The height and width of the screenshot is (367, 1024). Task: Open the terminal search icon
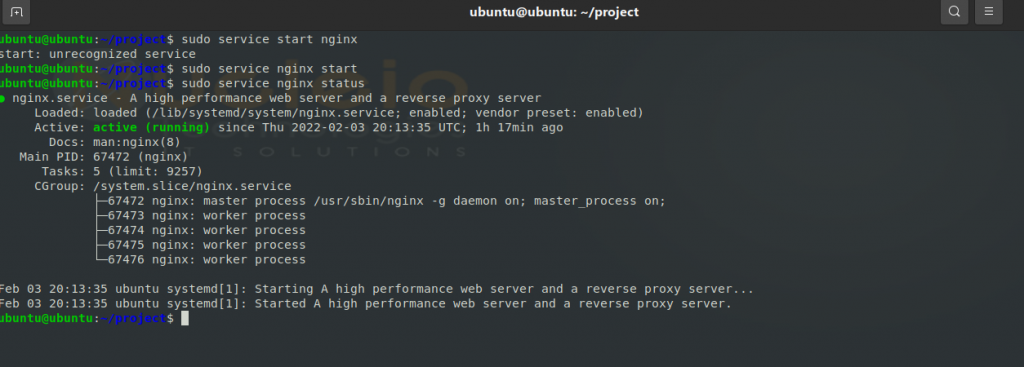pos(954,12)
